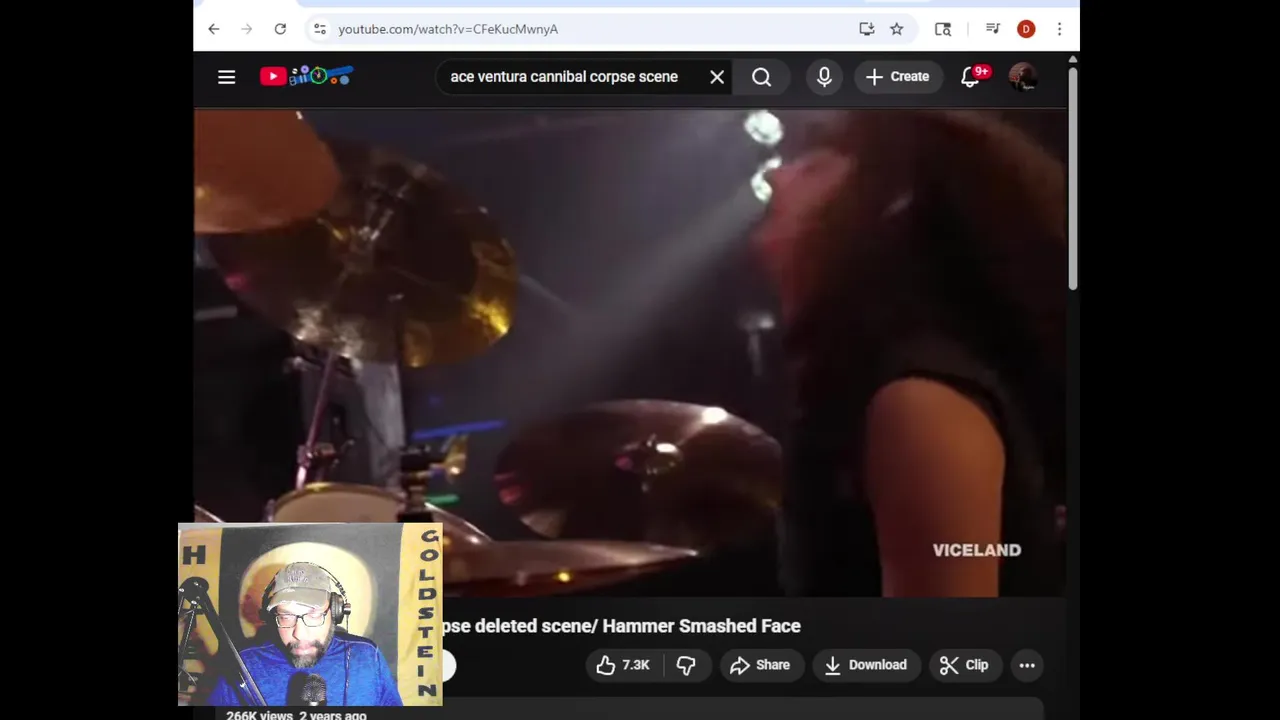Open the site information icon in the address bar
This screenshot has height=720, width=1280.
click(x=320, y=29)
